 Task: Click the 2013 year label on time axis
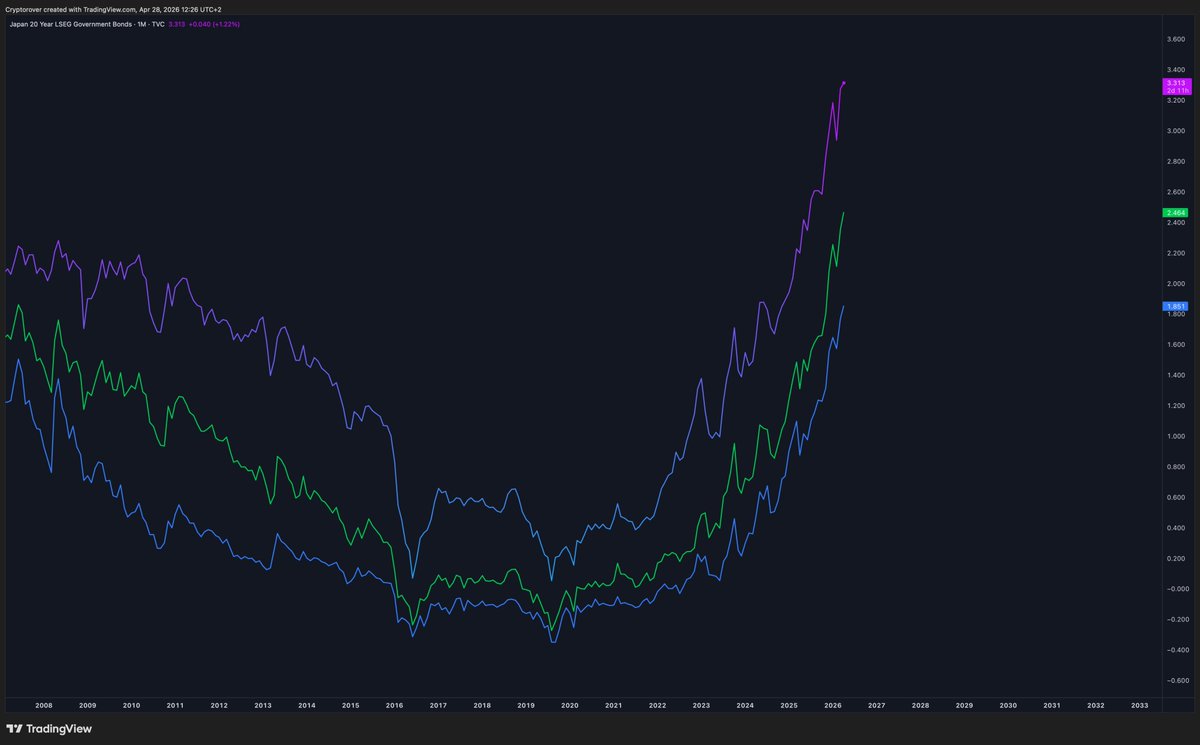click(263, 705)
